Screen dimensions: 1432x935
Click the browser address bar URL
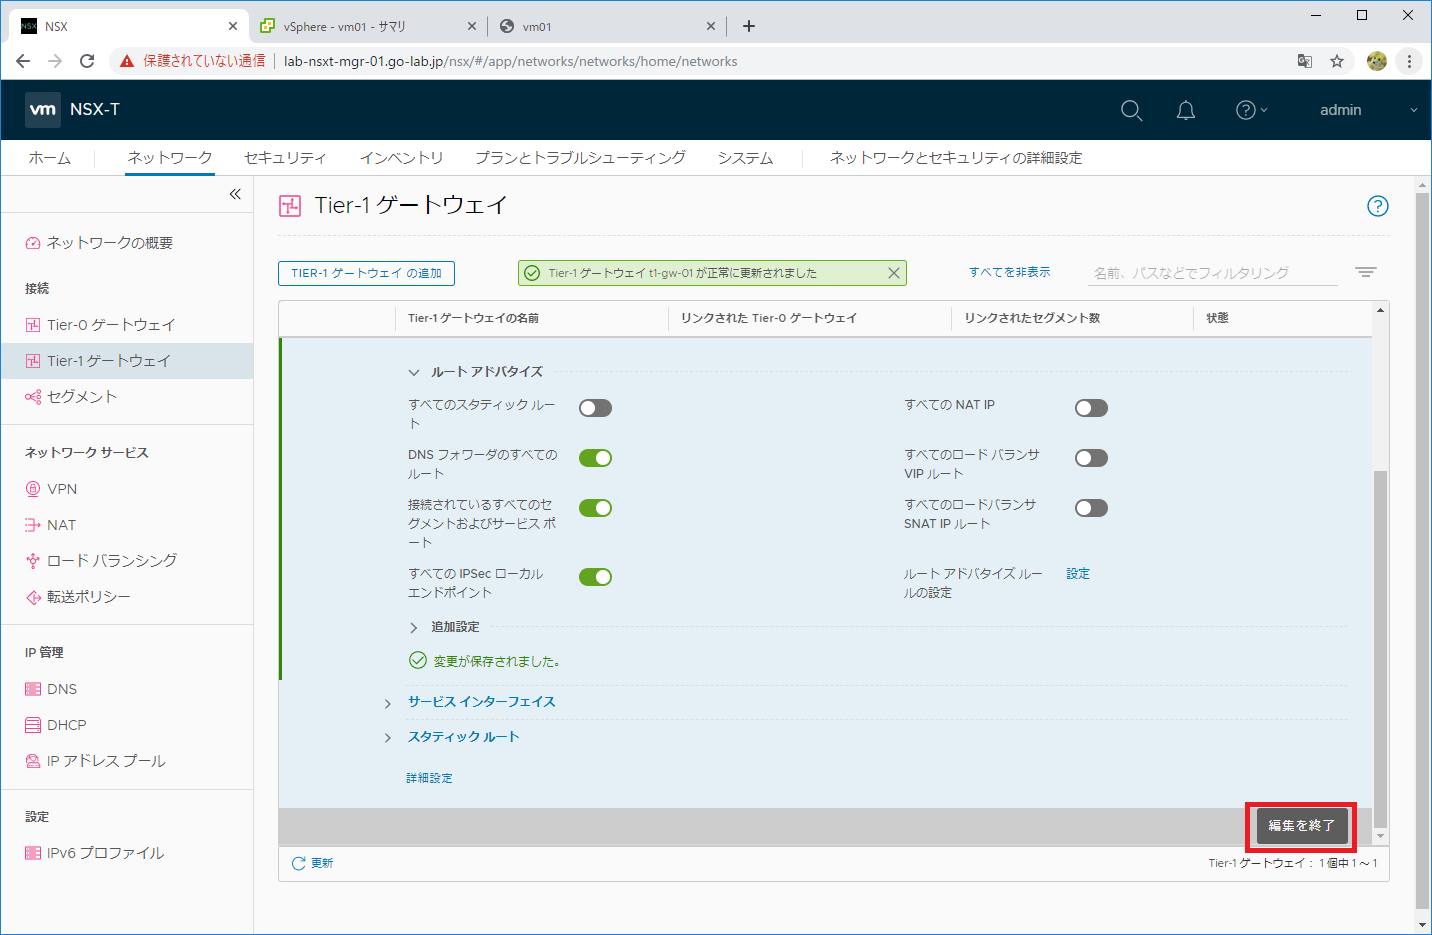[x=510, y=61]
